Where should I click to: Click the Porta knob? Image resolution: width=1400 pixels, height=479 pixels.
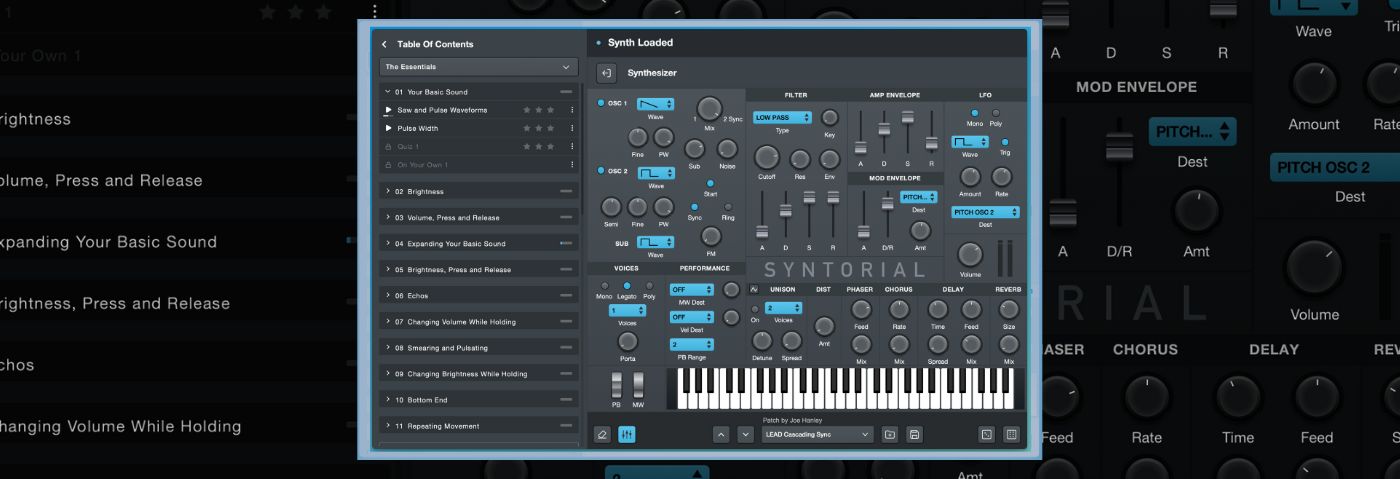click(x=628, y=341)
